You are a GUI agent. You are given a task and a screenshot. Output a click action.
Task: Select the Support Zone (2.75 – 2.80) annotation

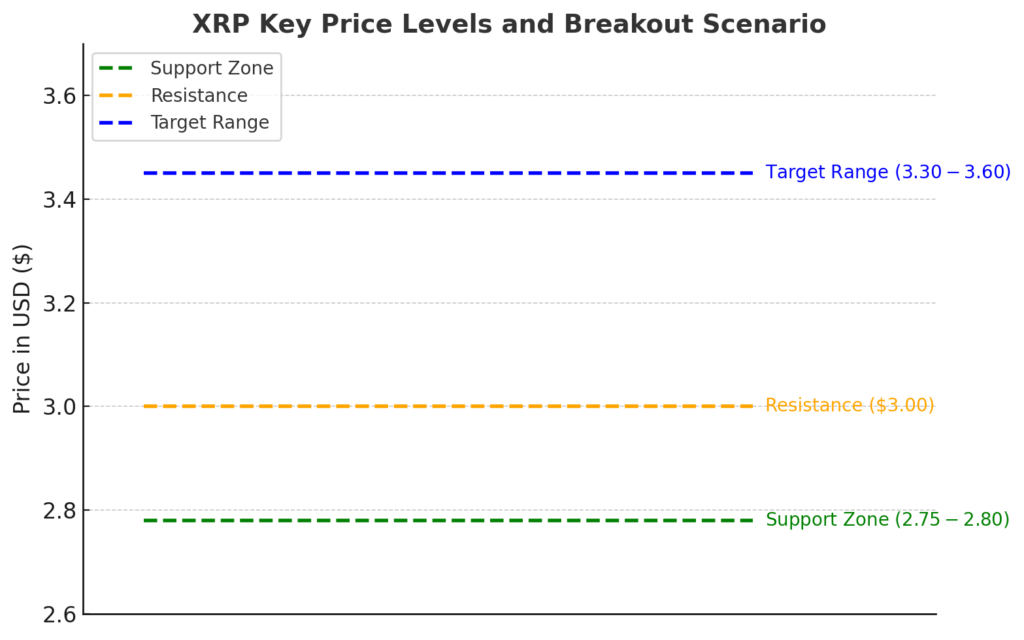[x=887, y=520]
